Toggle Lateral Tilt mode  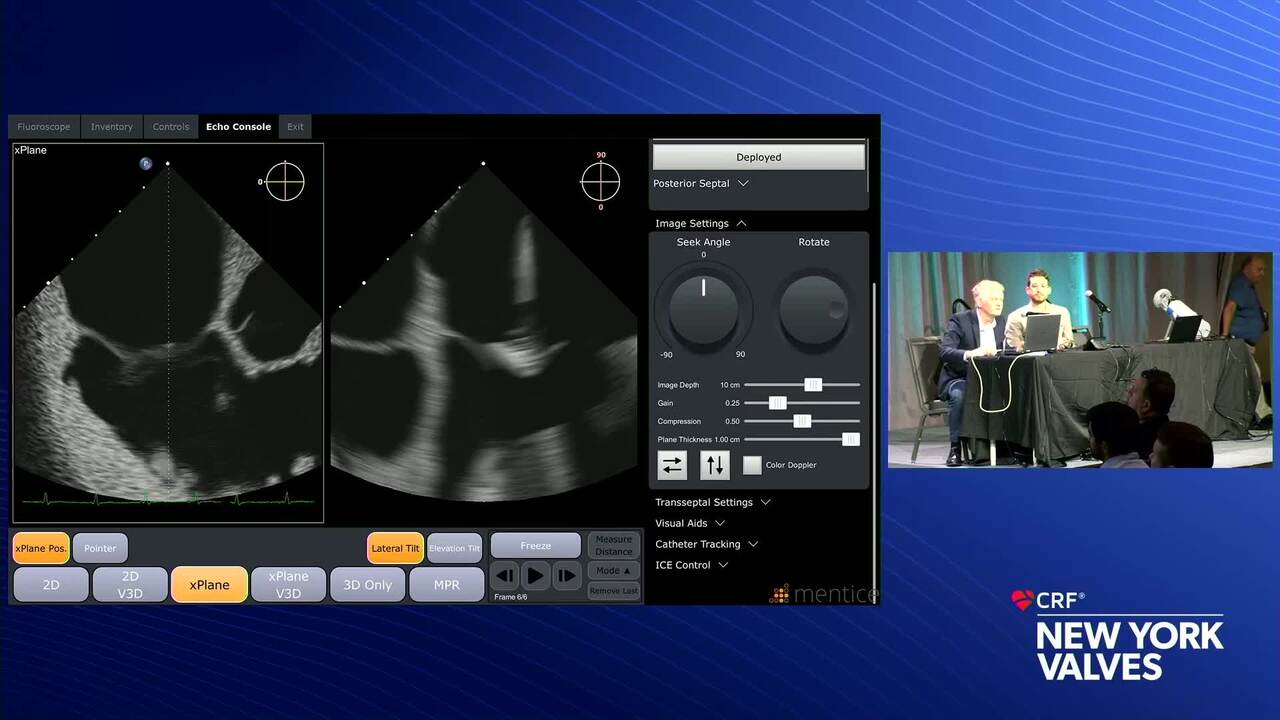(395, 548)
